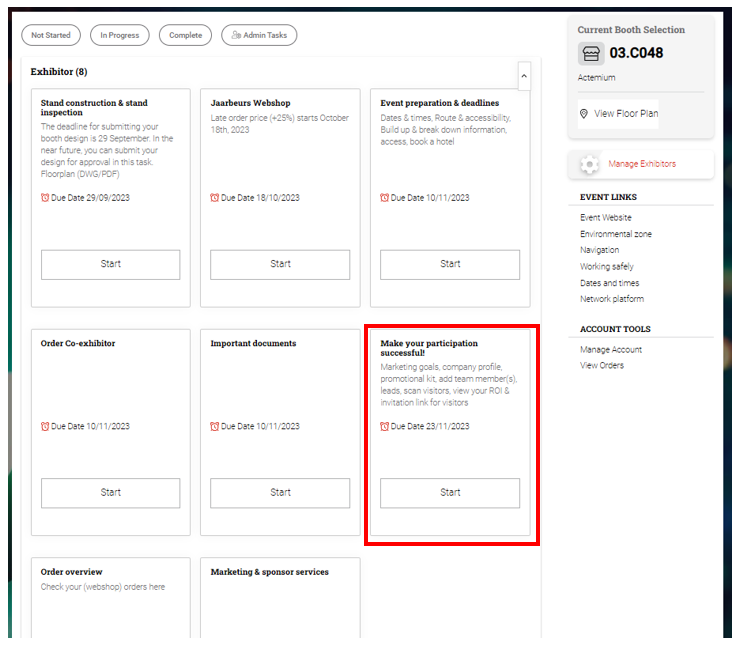Click the alarm clock icon in Important documents card

coord(215,426)
